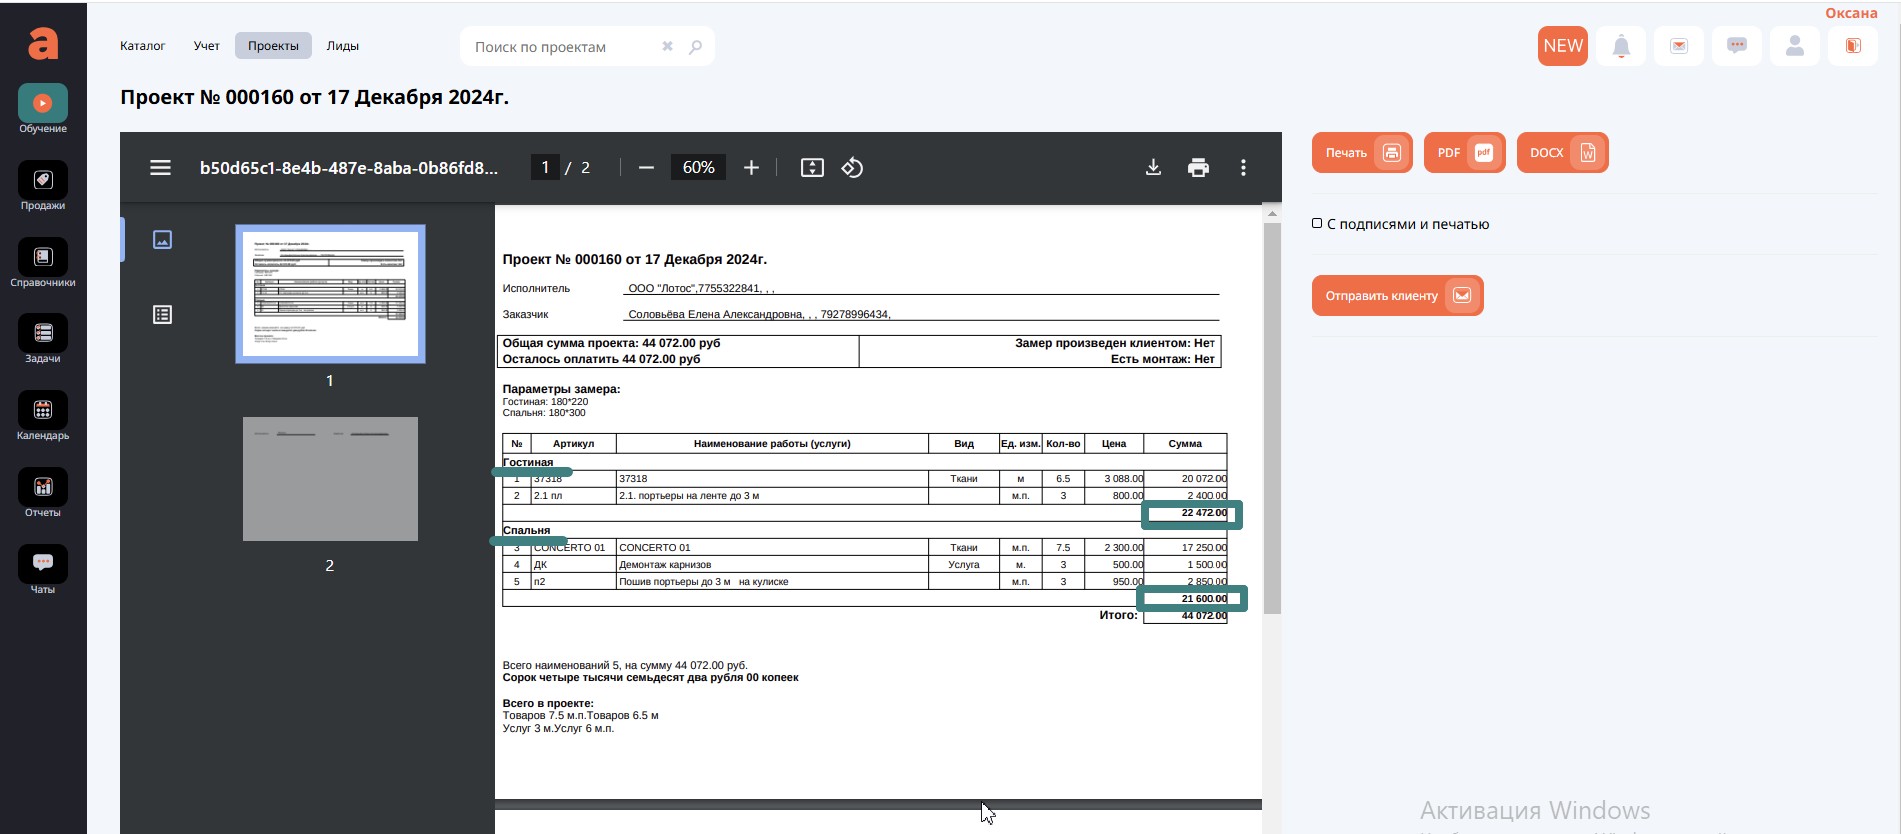Show document outline view in sidebar
The image size is (1901, 834).
162,315
